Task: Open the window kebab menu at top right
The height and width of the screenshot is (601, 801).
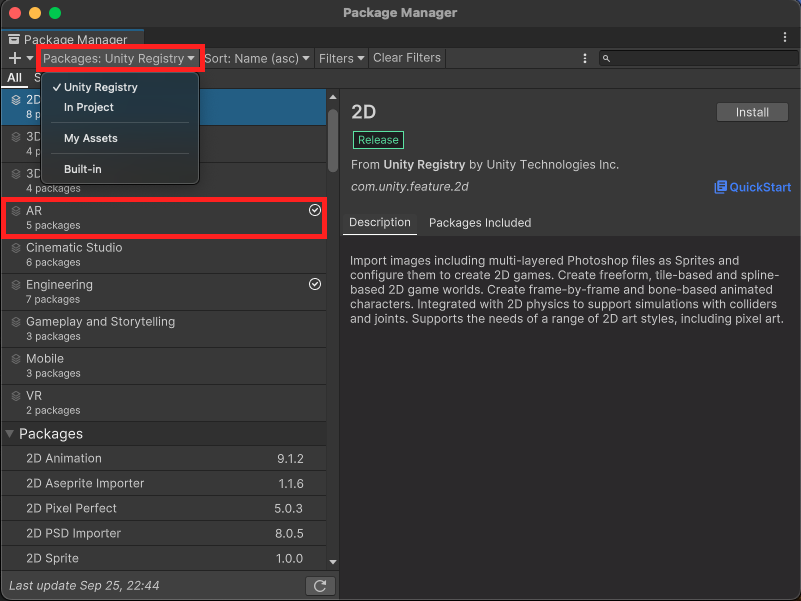Action: click(x=785, y=37)
